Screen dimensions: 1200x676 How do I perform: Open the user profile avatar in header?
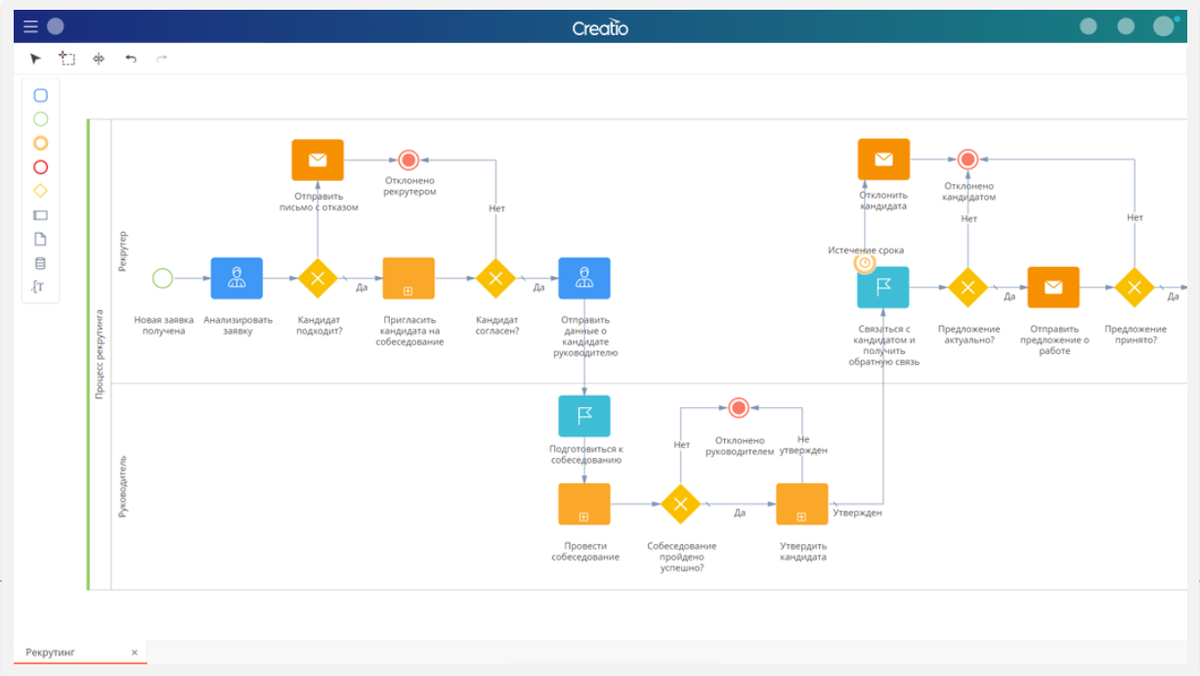tap(1163, 26)
